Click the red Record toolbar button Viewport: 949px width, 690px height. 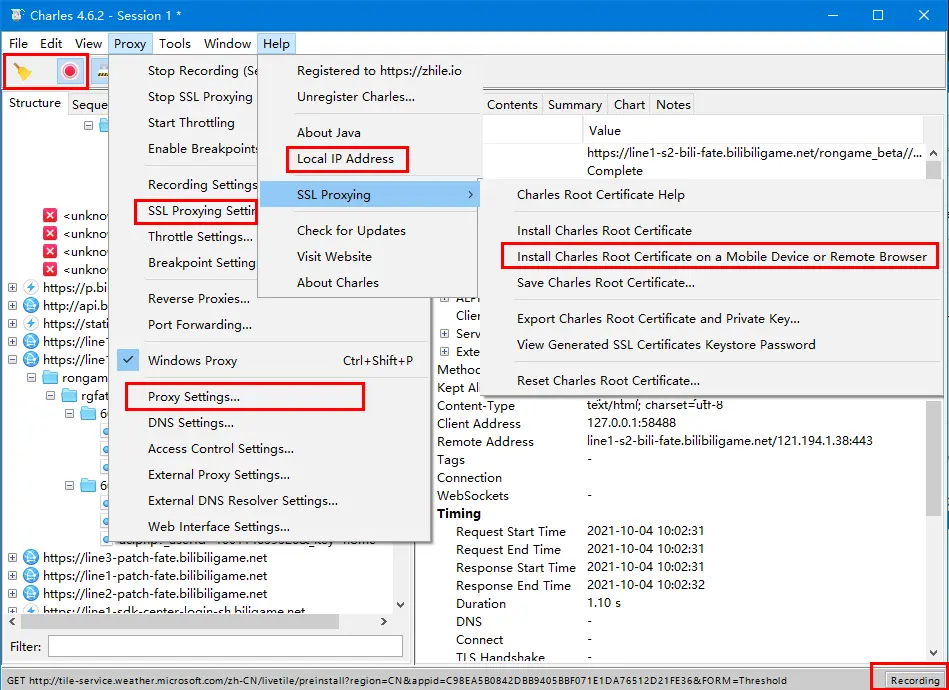click(69, 71)
